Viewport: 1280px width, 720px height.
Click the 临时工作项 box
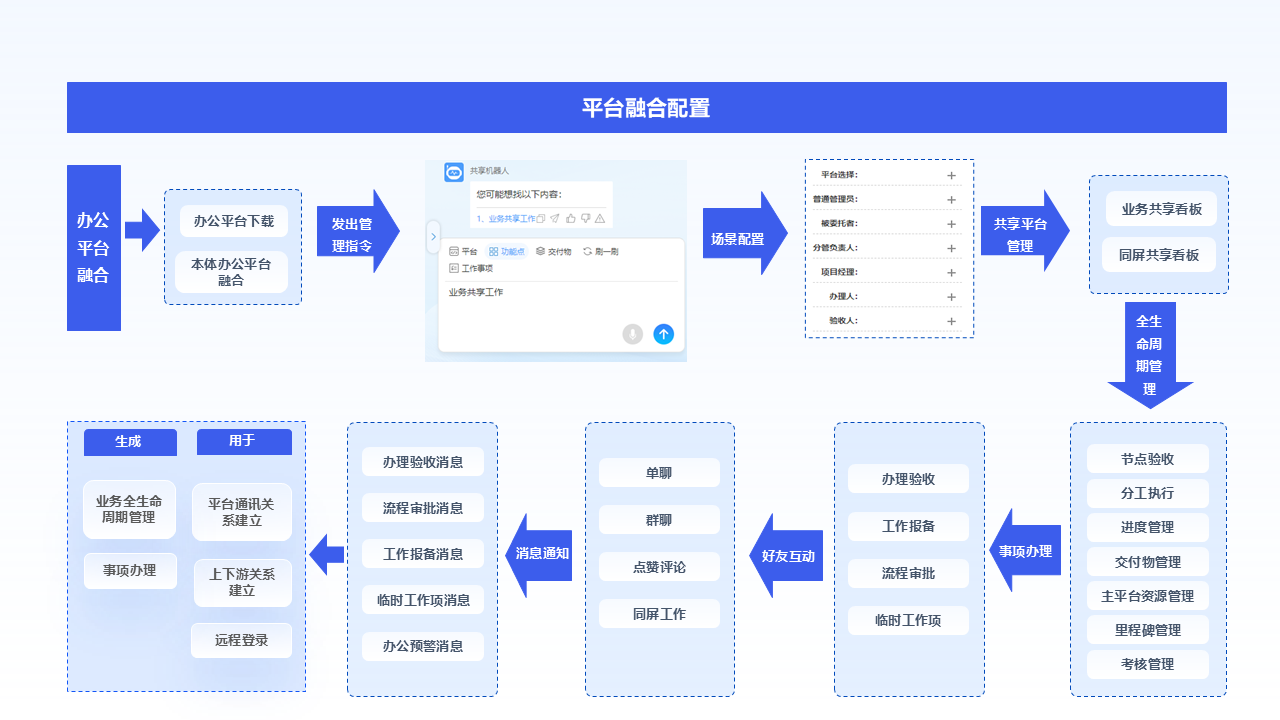coord(908,620)
